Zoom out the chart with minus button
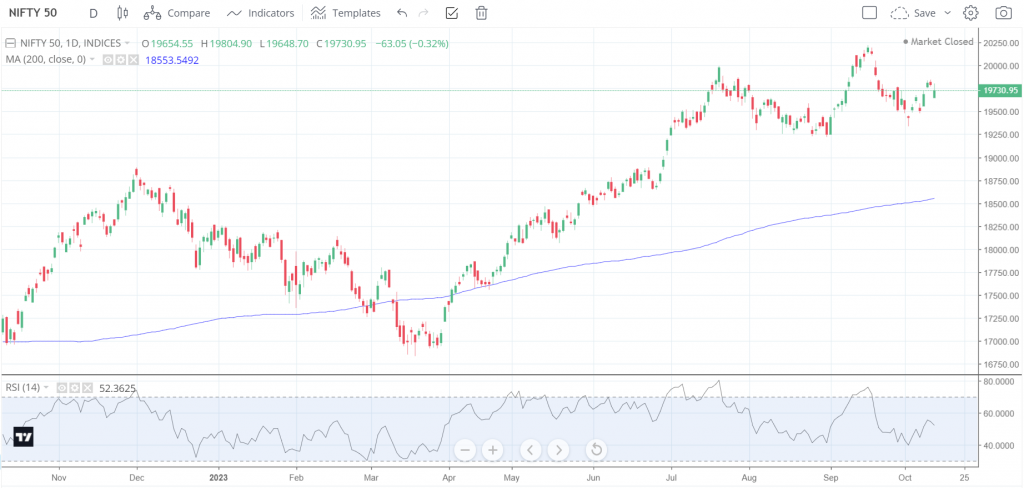This screenshot has width=1024, height=488. click(466, 449)
